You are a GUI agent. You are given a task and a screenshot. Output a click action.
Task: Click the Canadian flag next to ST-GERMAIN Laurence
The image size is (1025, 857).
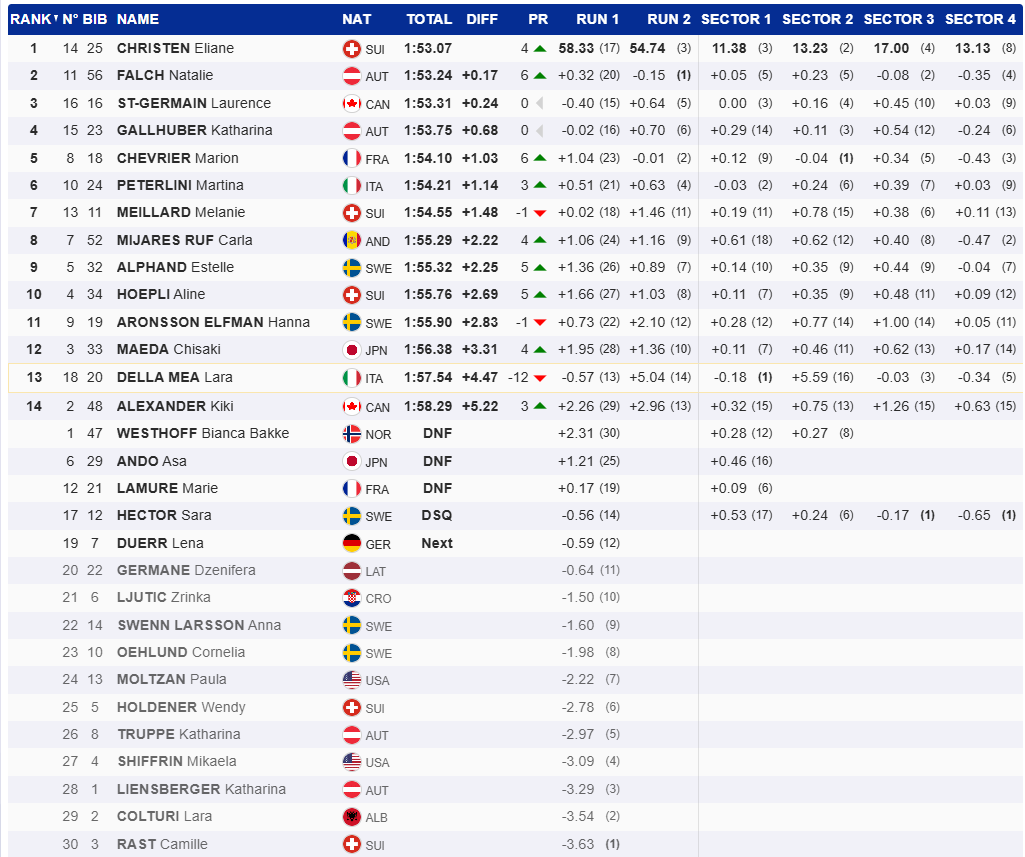click(x=351, y=103)
